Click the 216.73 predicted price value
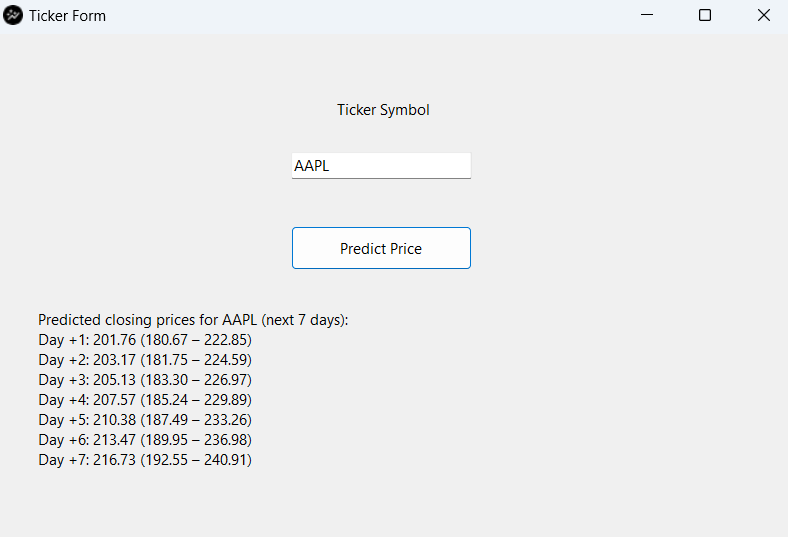This screenshot has width=788, height=537. (114, 460)
